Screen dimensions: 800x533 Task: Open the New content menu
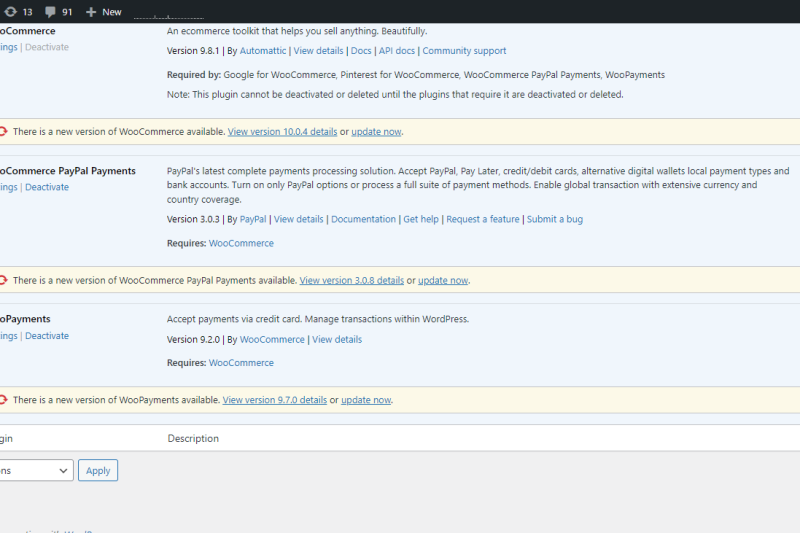pos(104,12)
